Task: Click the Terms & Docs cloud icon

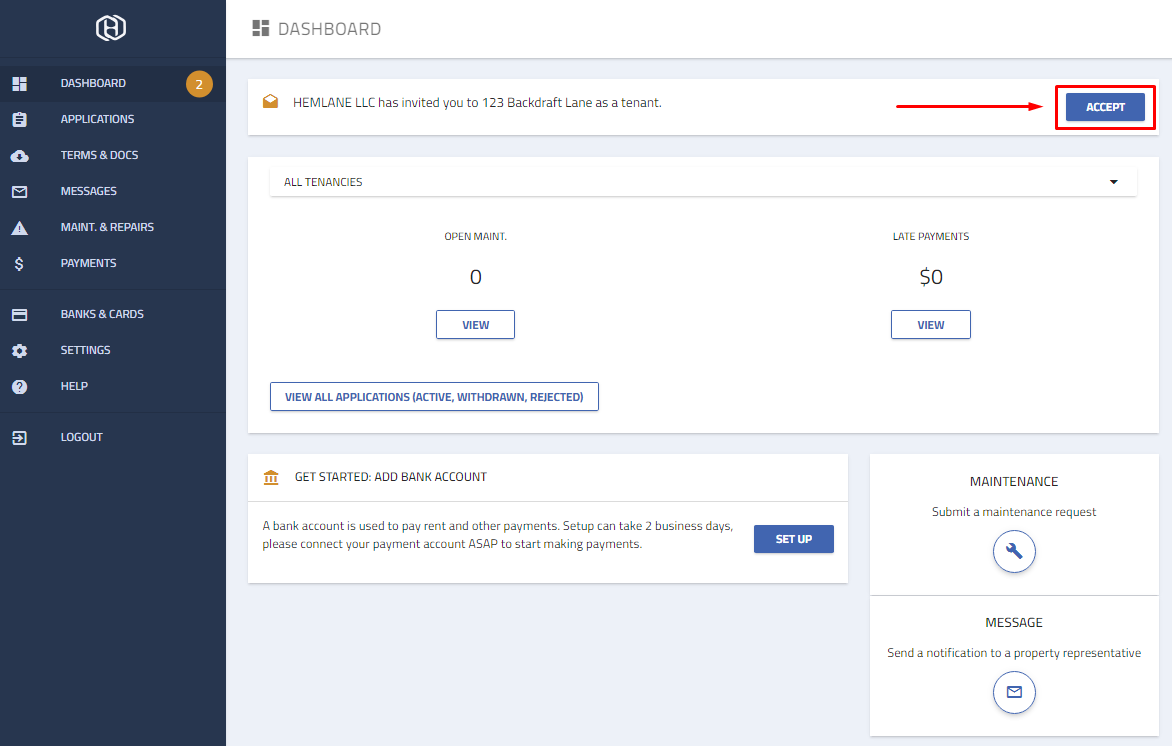Action: (19, 156)
